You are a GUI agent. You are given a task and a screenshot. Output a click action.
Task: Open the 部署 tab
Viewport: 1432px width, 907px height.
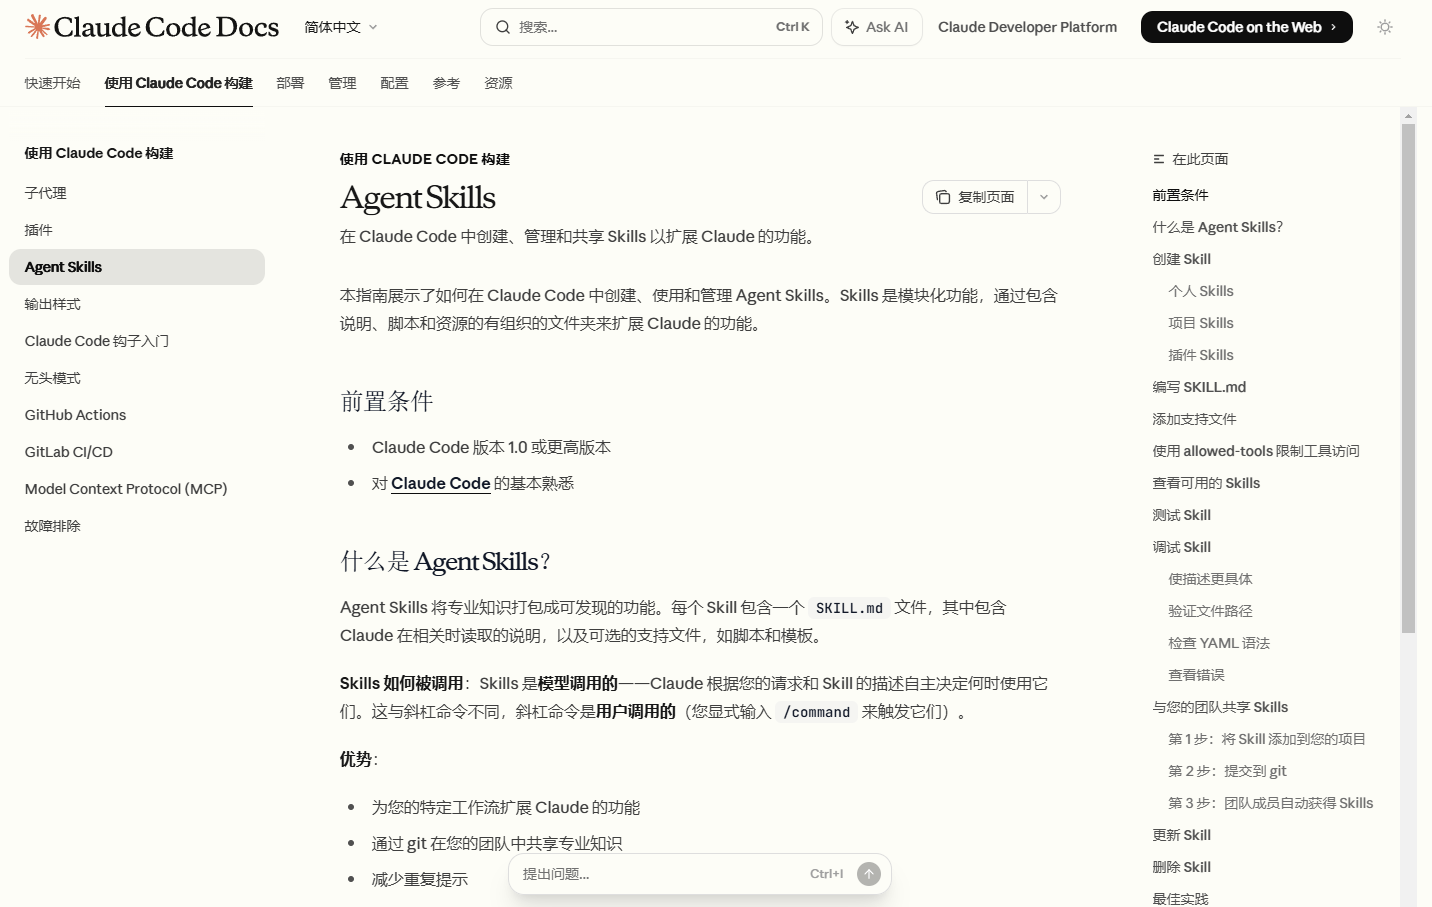click(x=290, y=83)
